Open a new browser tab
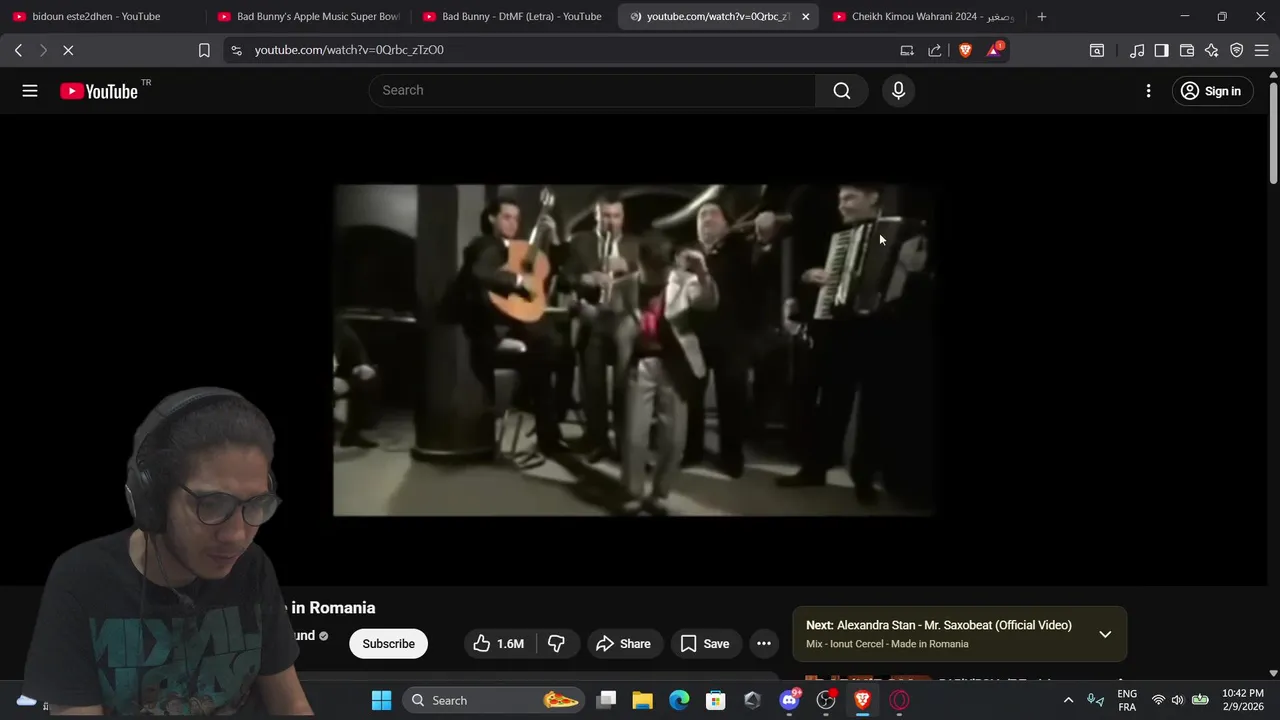The width and height of the screenshot is (1280, 720). (1042, 17)
